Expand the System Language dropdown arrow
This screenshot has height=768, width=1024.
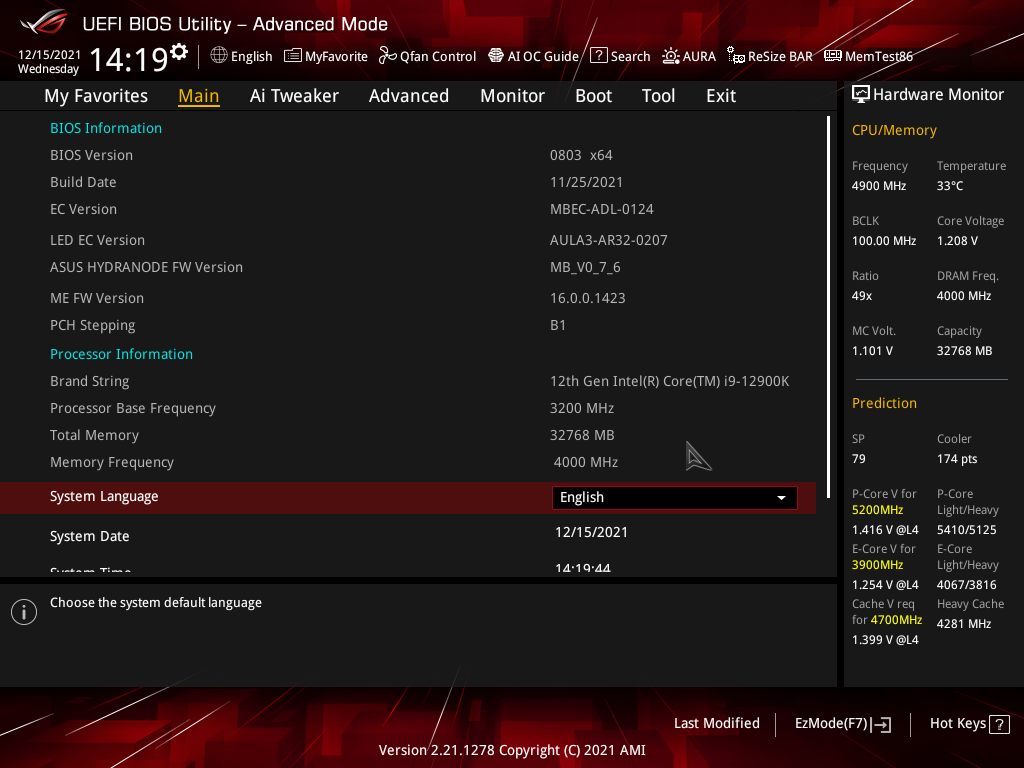781,498
